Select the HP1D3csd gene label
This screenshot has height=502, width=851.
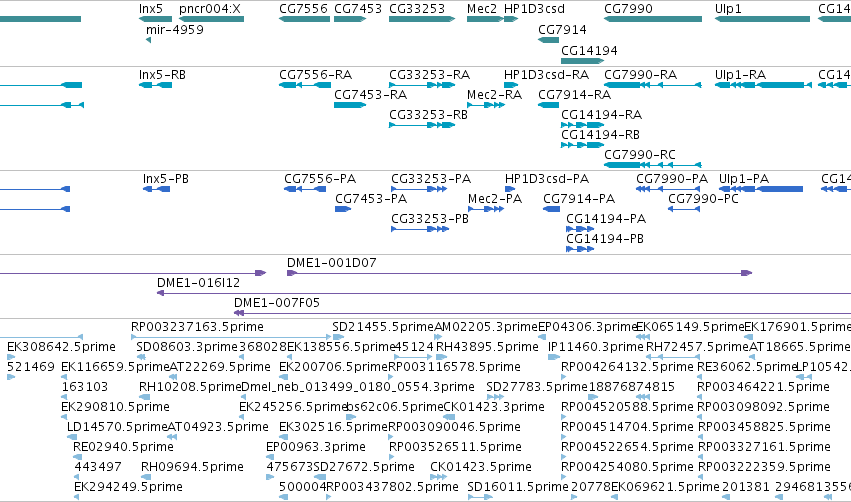point(535,9)
